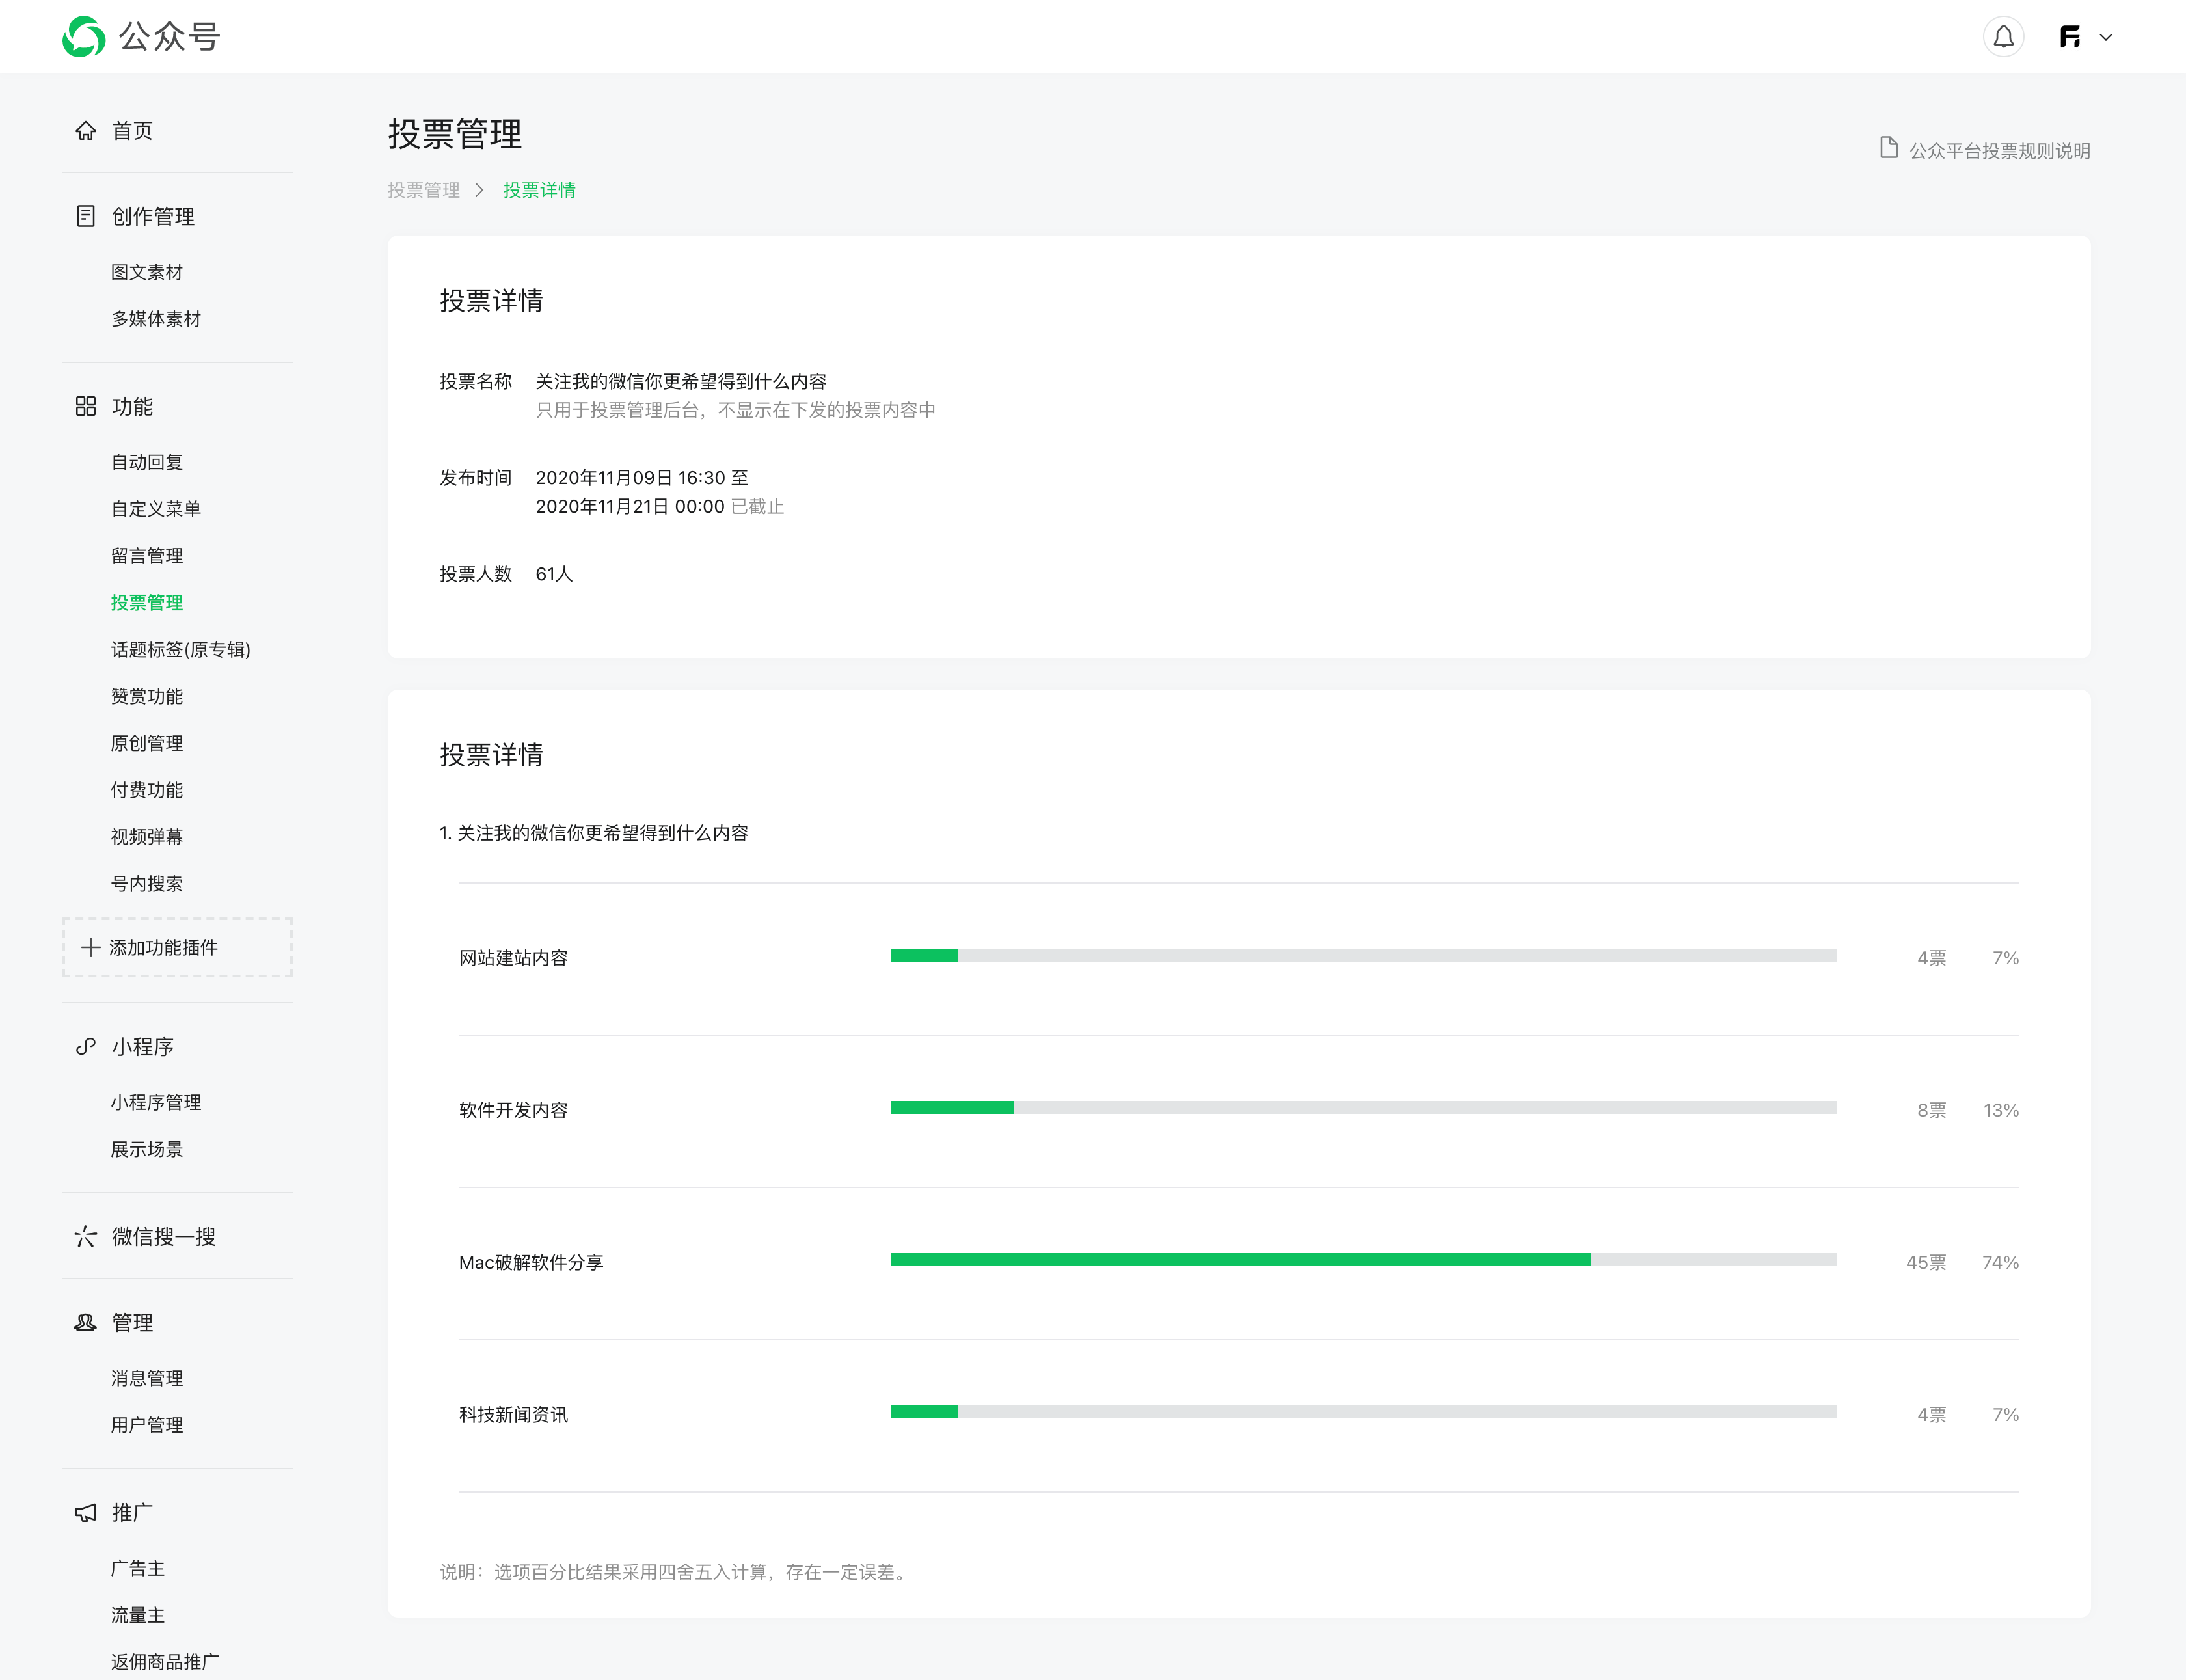Open 微信搜一搜 in sidebar
The height and width of the screenshot is (1680, 2186).
click(x=164, y=1236)
